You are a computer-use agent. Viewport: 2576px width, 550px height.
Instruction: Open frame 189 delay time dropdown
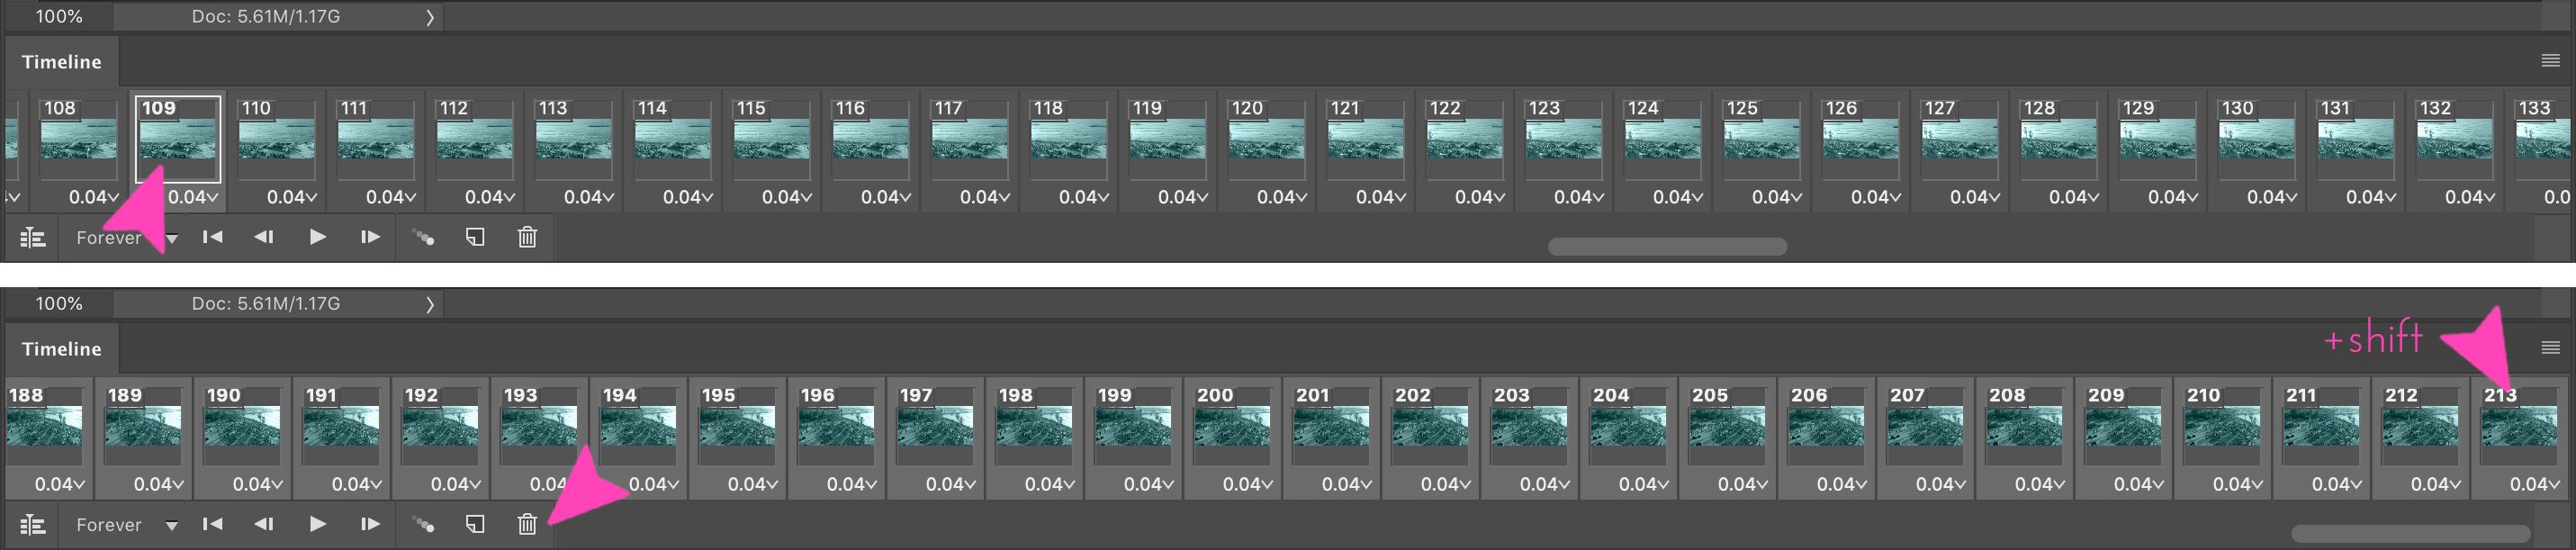[x=159, y=485]
